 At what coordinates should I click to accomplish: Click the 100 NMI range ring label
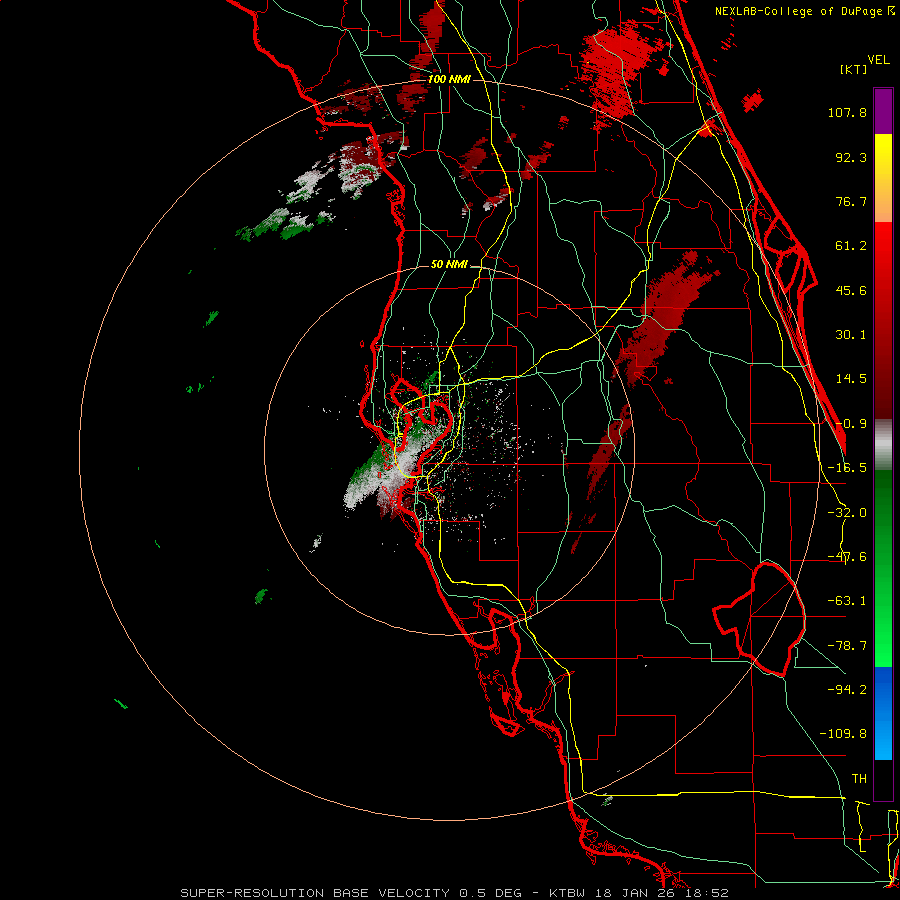(449, 79)
